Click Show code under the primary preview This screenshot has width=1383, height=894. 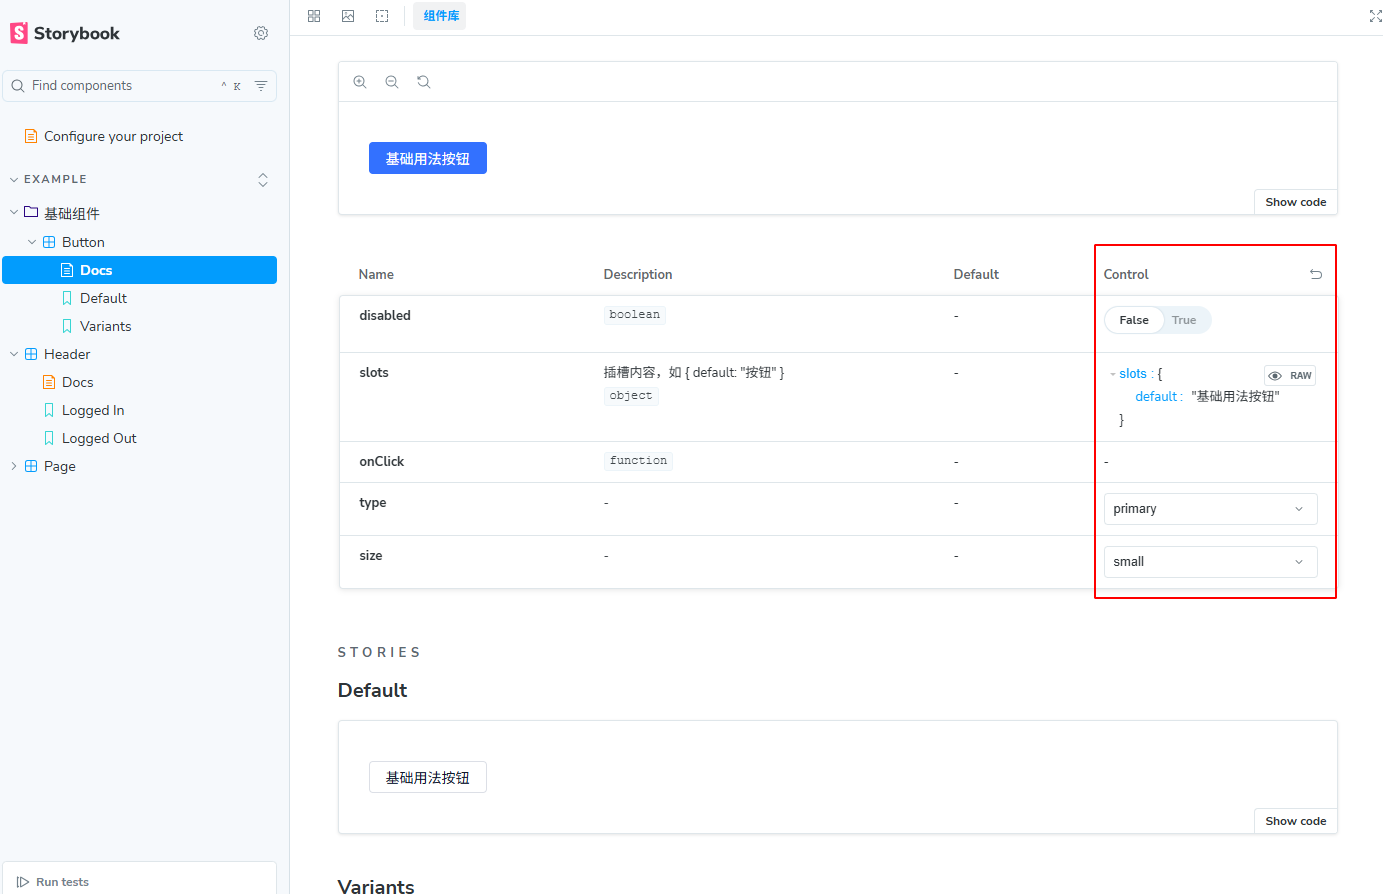1295,202
